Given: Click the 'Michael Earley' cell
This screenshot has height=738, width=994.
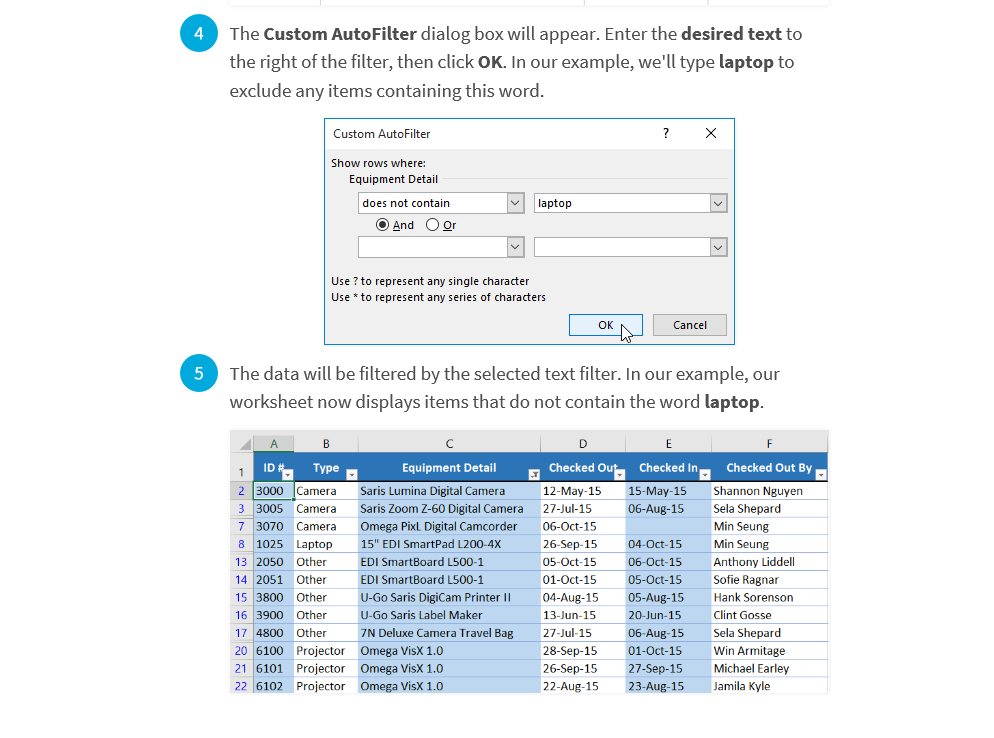Looking at the screenshot, I should [x=770, y=668].
